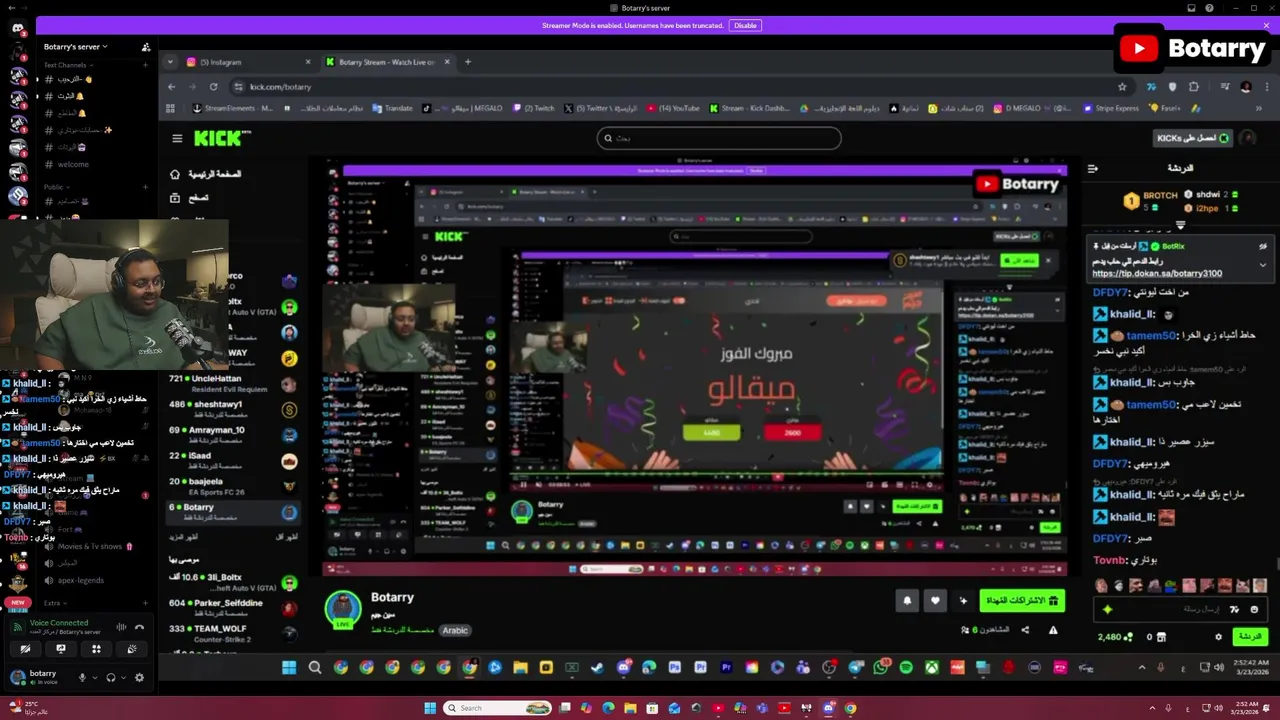
Task: Disconnect from voice channel
Action: click(x=139, y=627)
